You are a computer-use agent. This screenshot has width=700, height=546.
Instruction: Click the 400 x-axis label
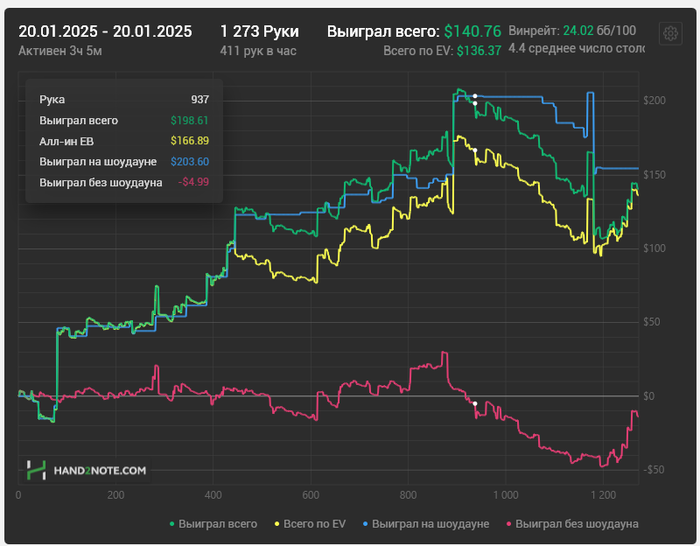[213, 495]
